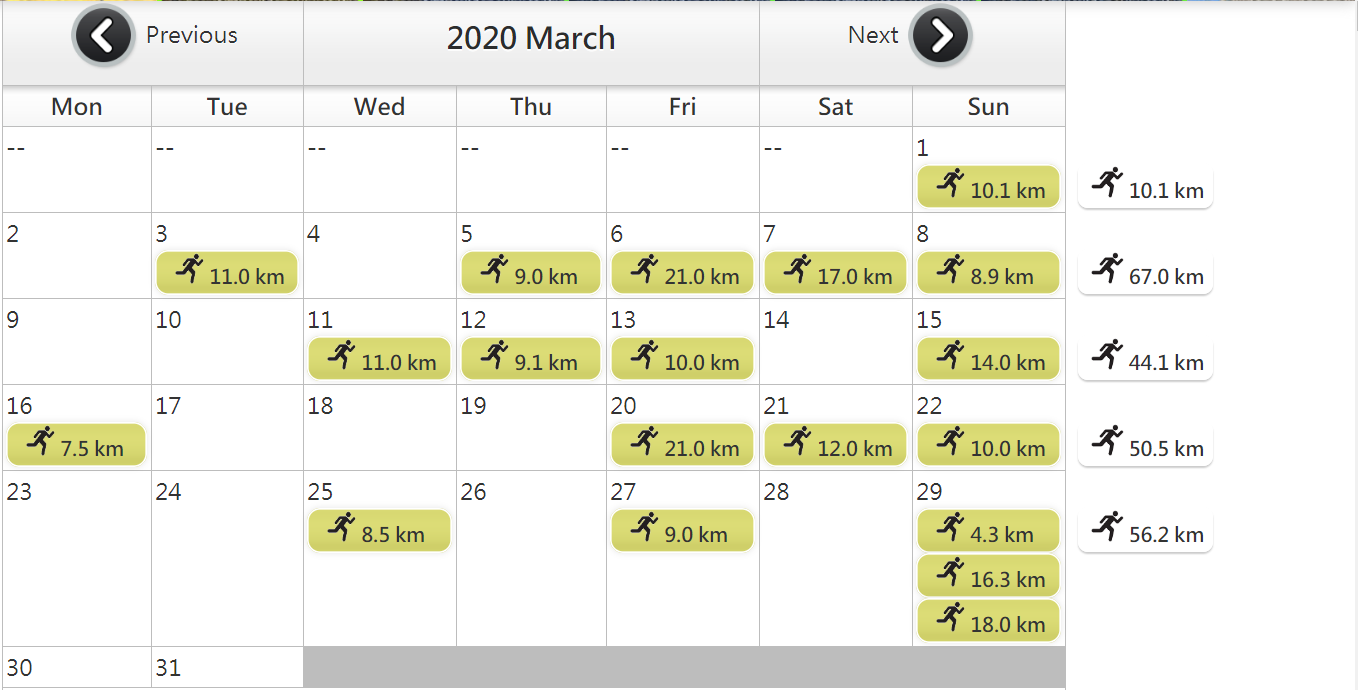Open the 67.0 km weekly total

coord(1145,273)
